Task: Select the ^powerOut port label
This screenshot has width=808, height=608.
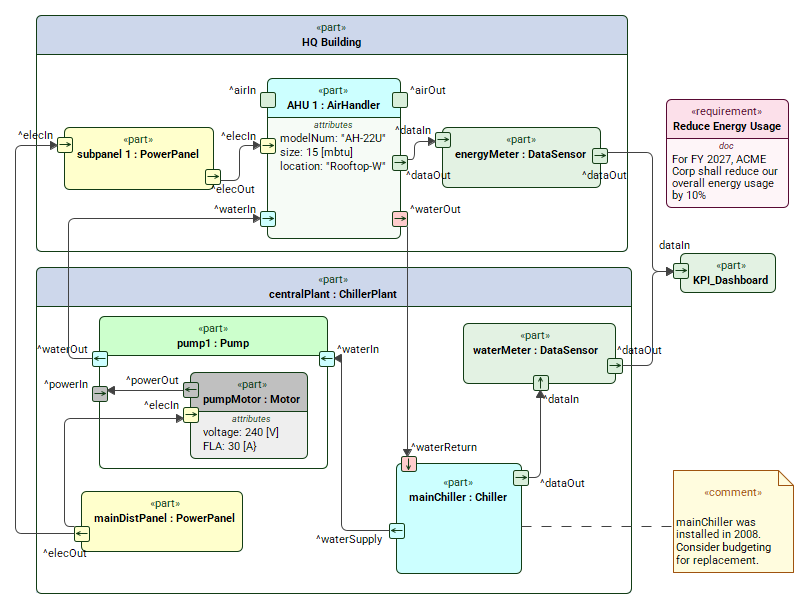Action: [x=153, y=380]
